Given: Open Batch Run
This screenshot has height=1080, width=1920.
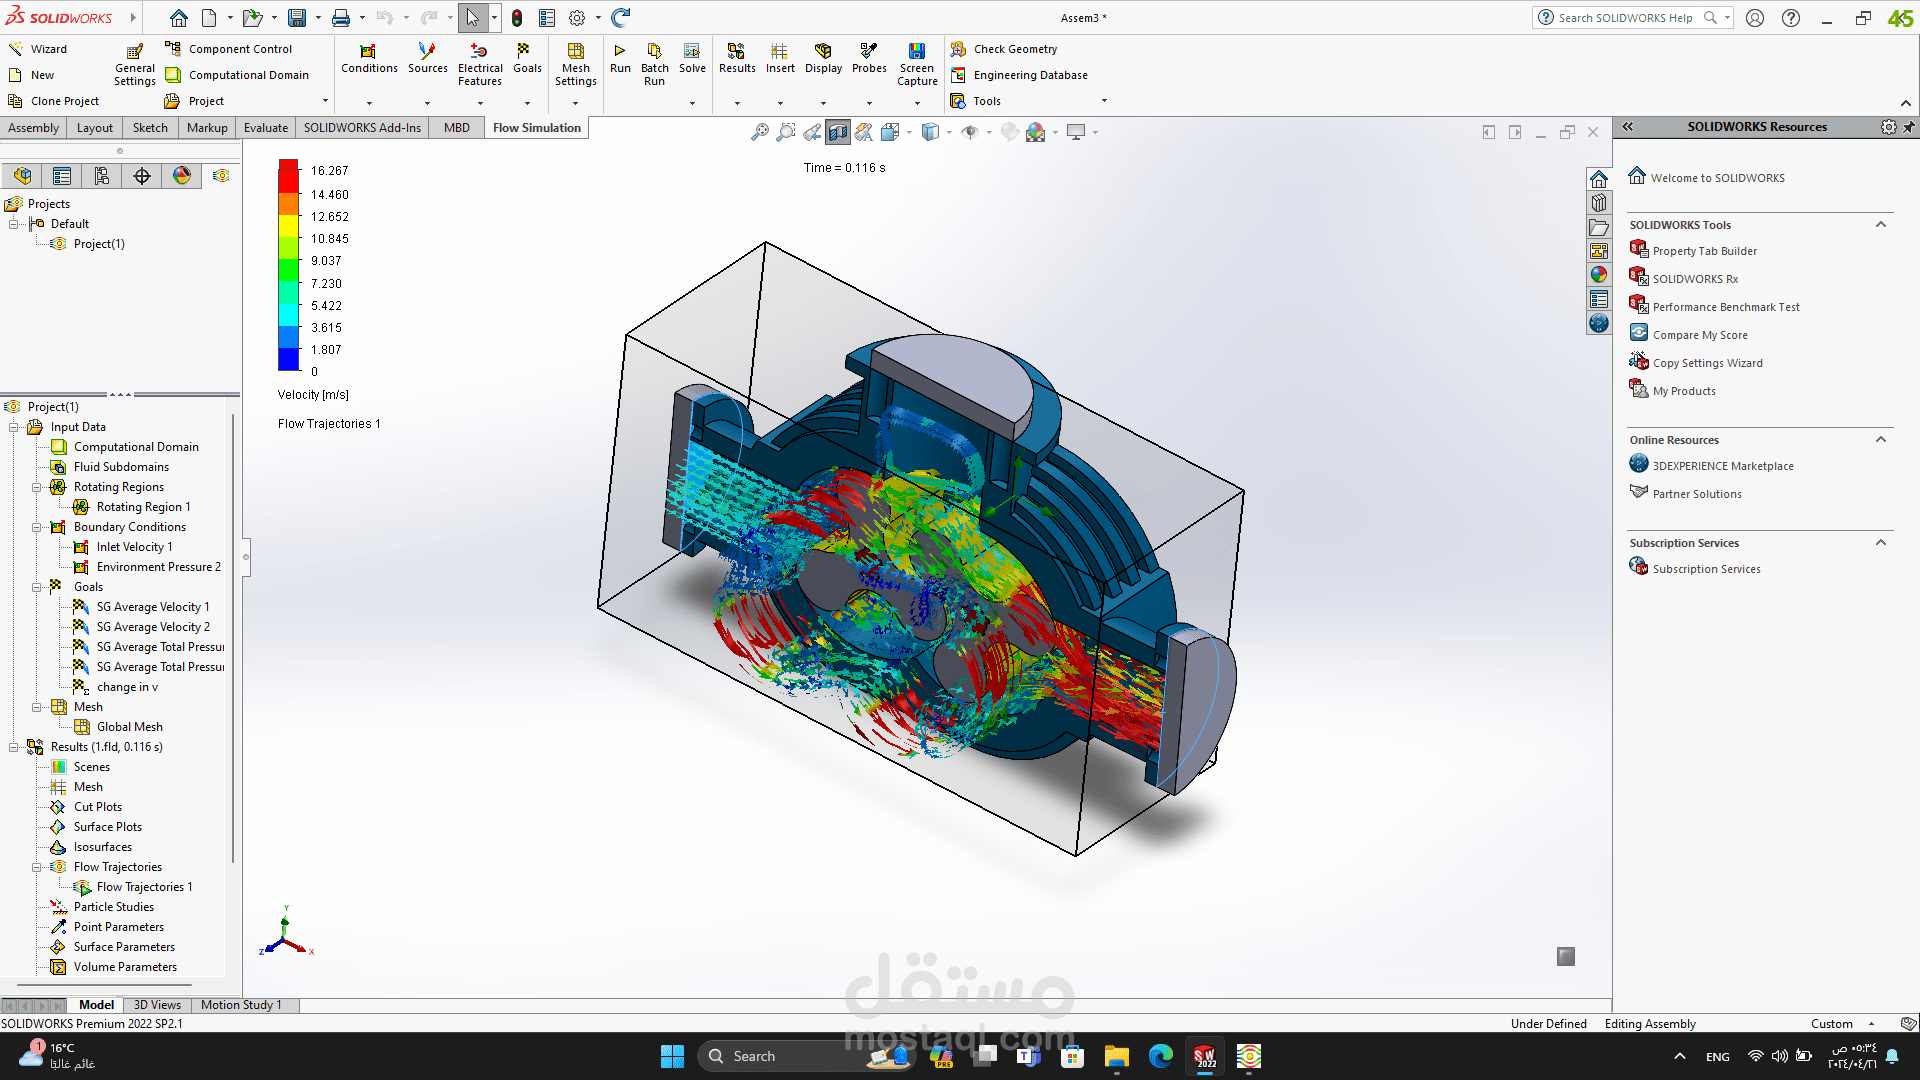Looking at the screenshot, I should [654, 65].
